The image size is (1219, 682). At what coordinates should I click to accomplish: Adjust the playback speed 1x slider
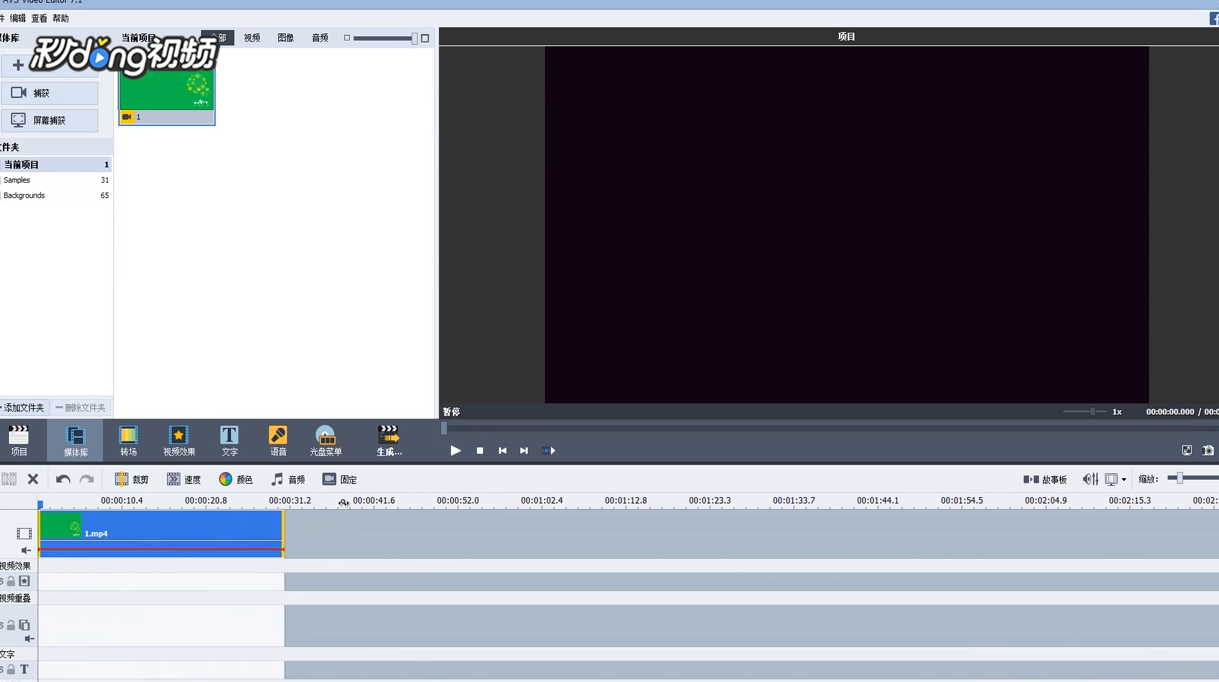(x=1085, y=412)
